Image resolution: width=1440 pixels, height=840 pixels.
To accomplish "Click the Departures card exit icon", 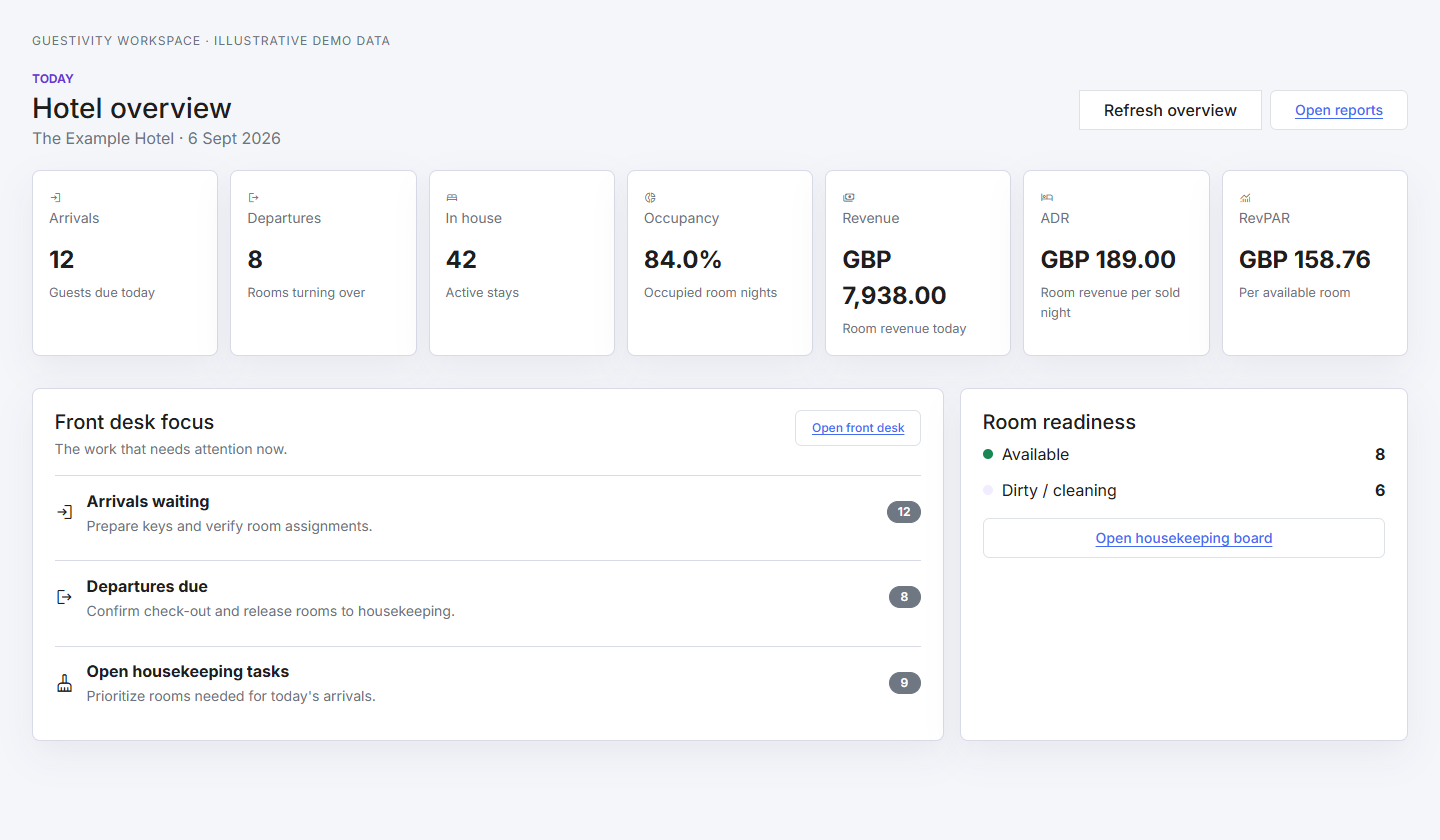I will click(253, 198).
